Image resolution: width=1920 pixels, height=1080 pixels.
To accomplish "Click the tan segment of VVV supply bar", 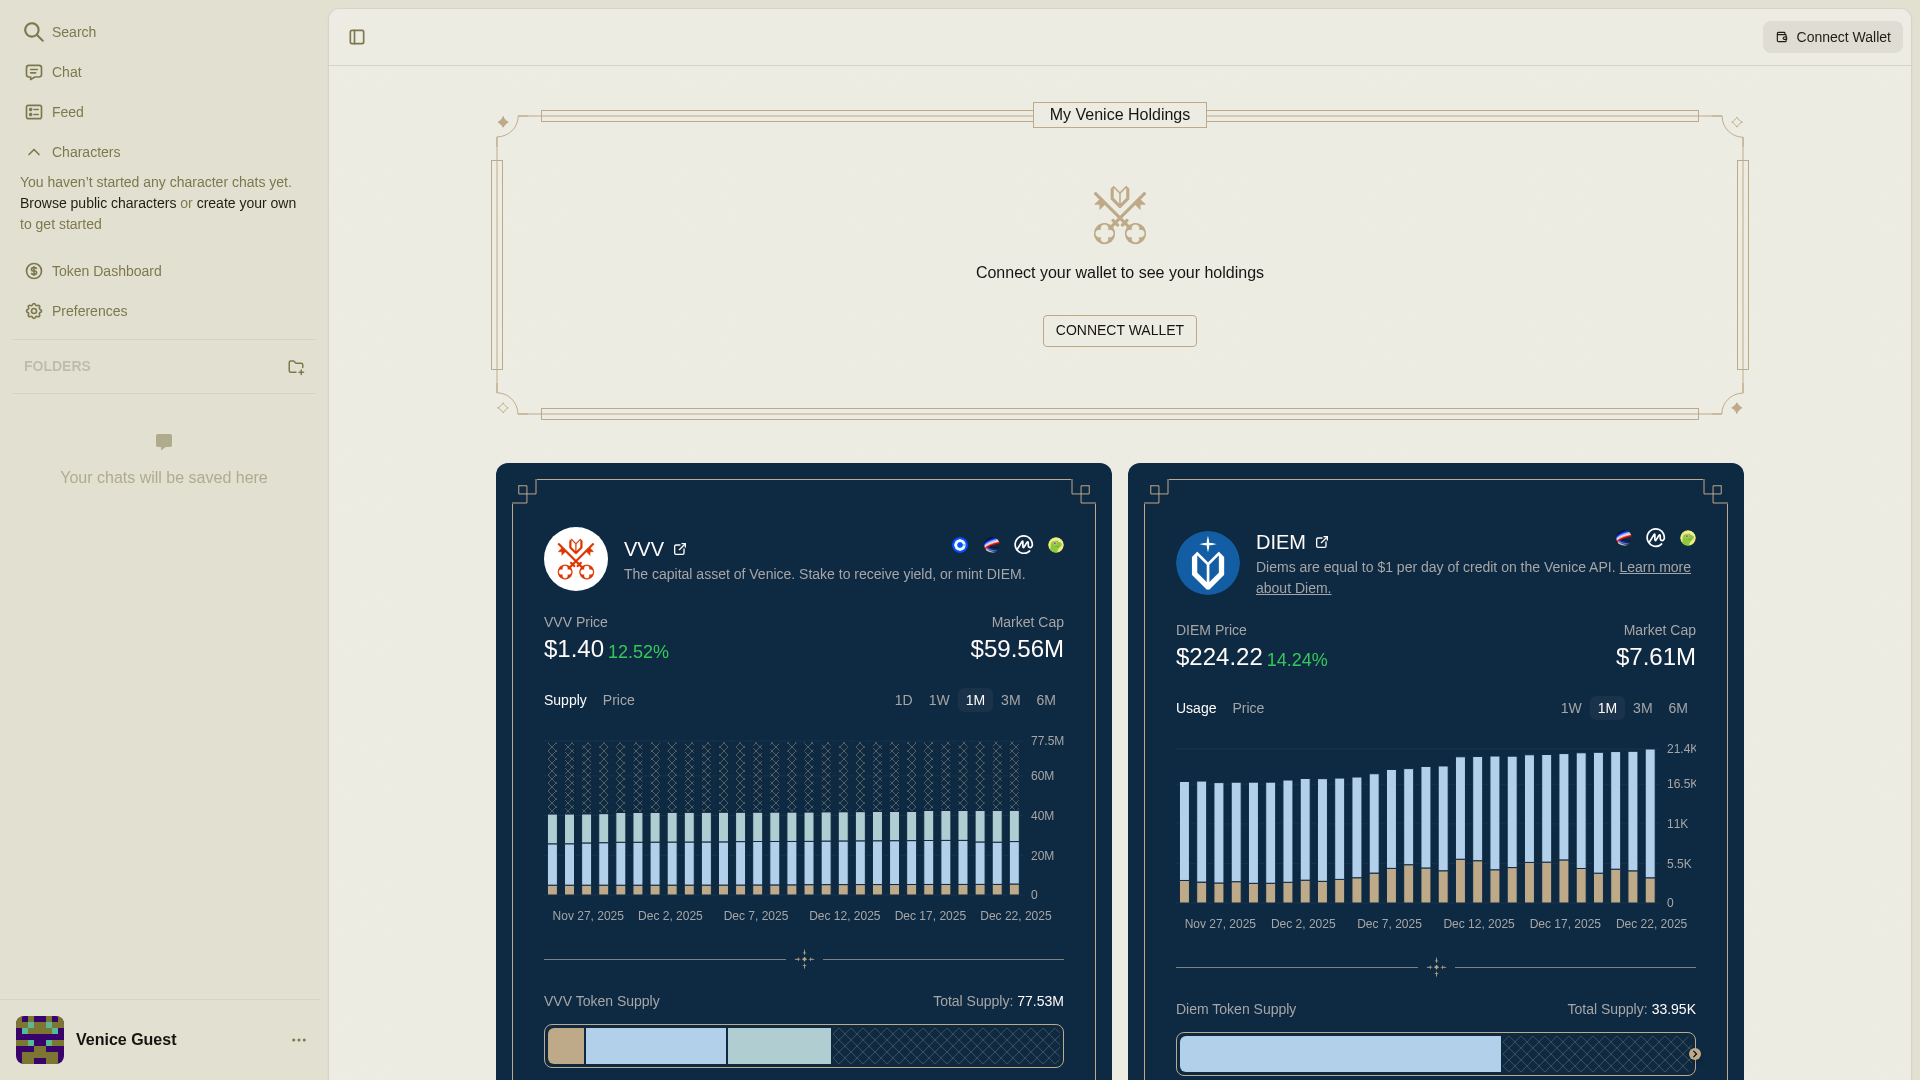I will tap(566, 1046).
